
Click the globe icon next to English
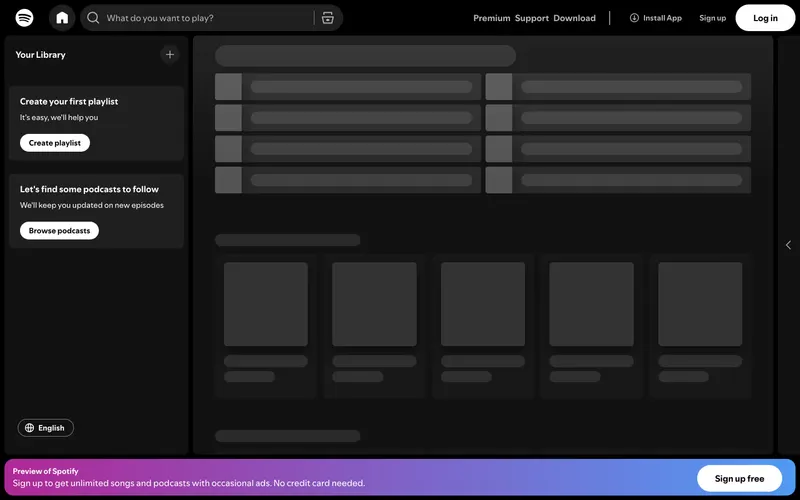pos(30,428)
